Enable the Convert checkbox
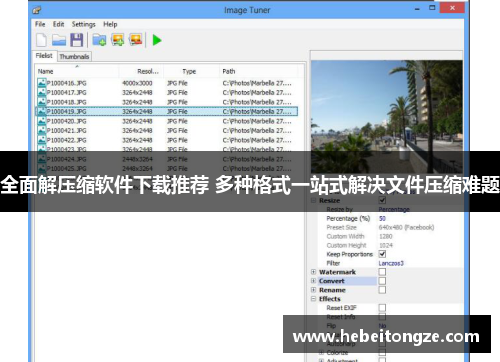The image size is (500, 362). pos(382,281)
